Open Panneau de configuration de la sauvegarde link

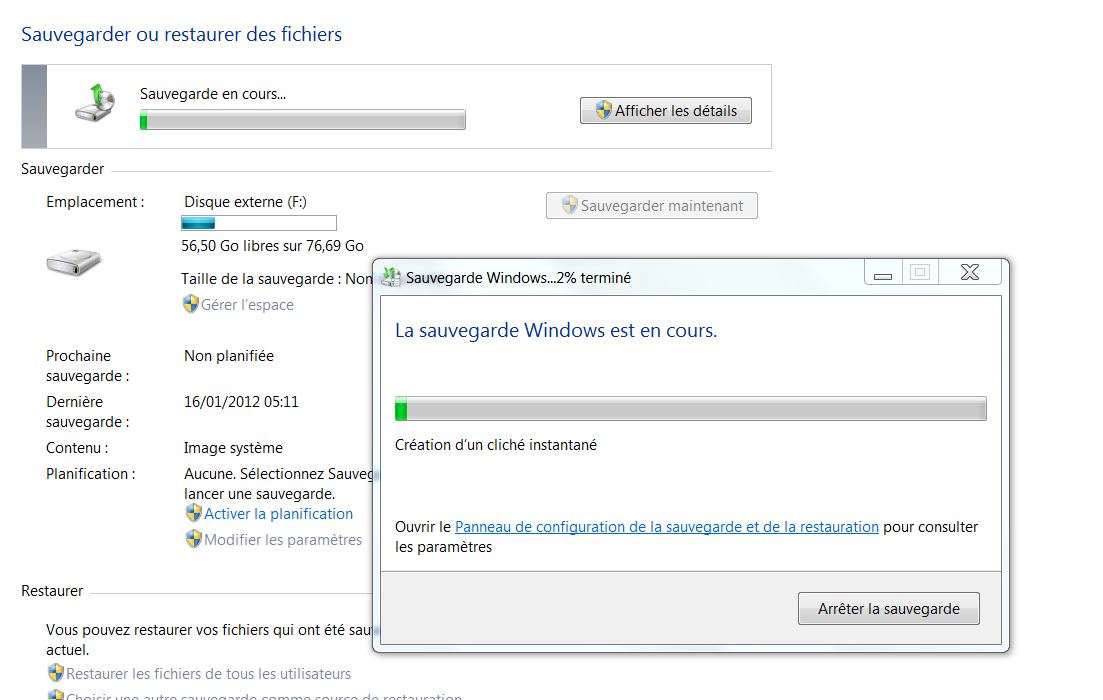667,527
